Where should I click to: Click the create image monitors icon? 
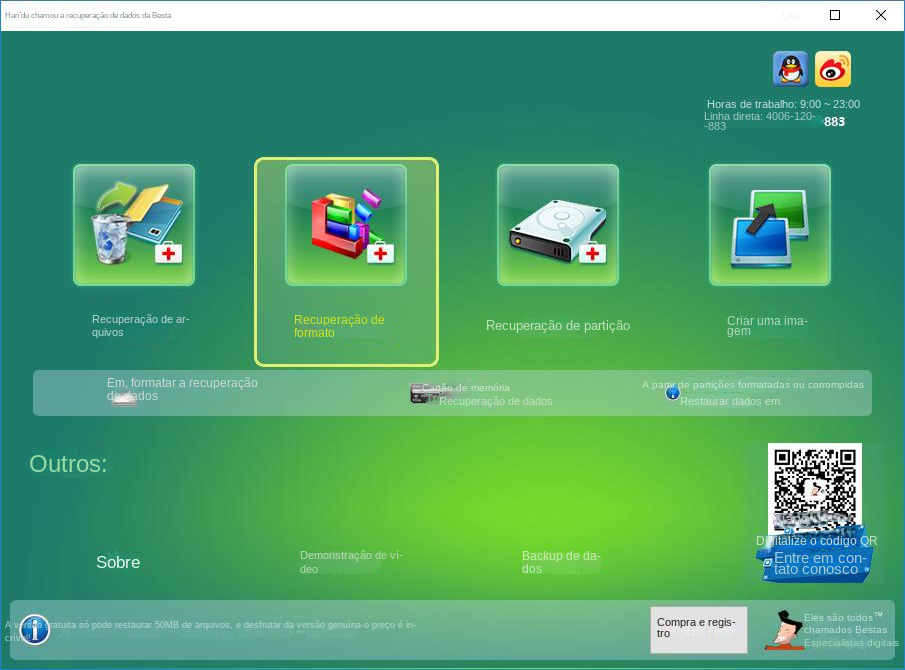tap(769, 224)
